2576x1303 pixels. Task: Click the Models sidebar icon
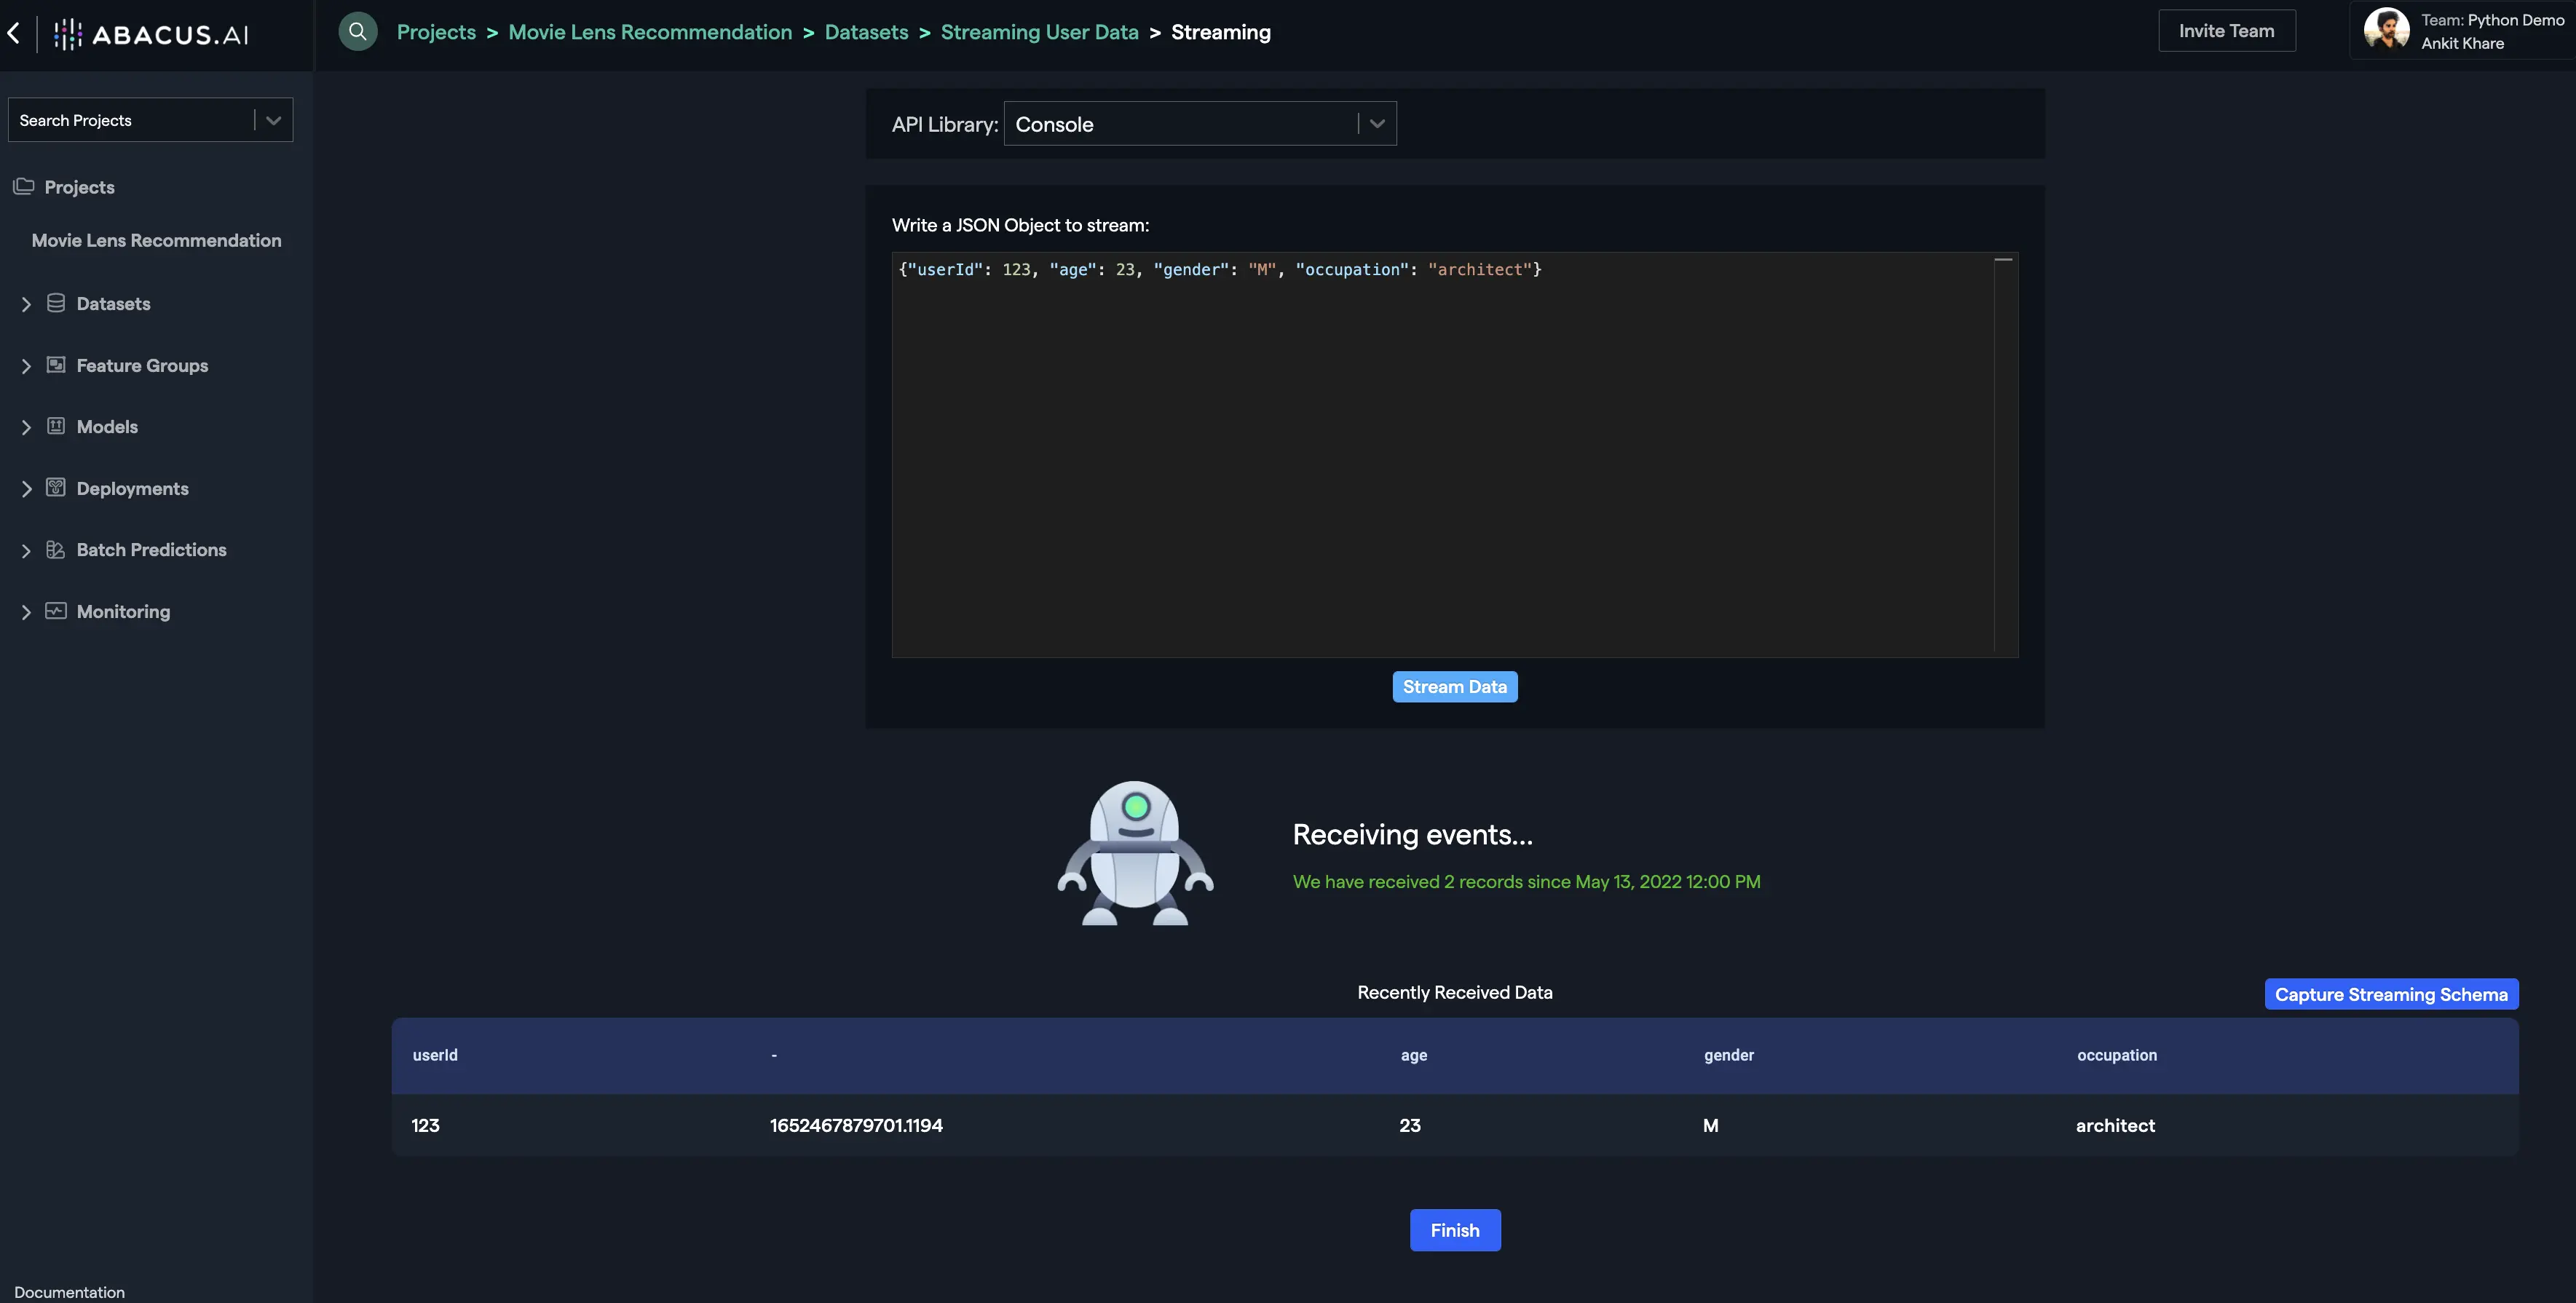[56, 426]
